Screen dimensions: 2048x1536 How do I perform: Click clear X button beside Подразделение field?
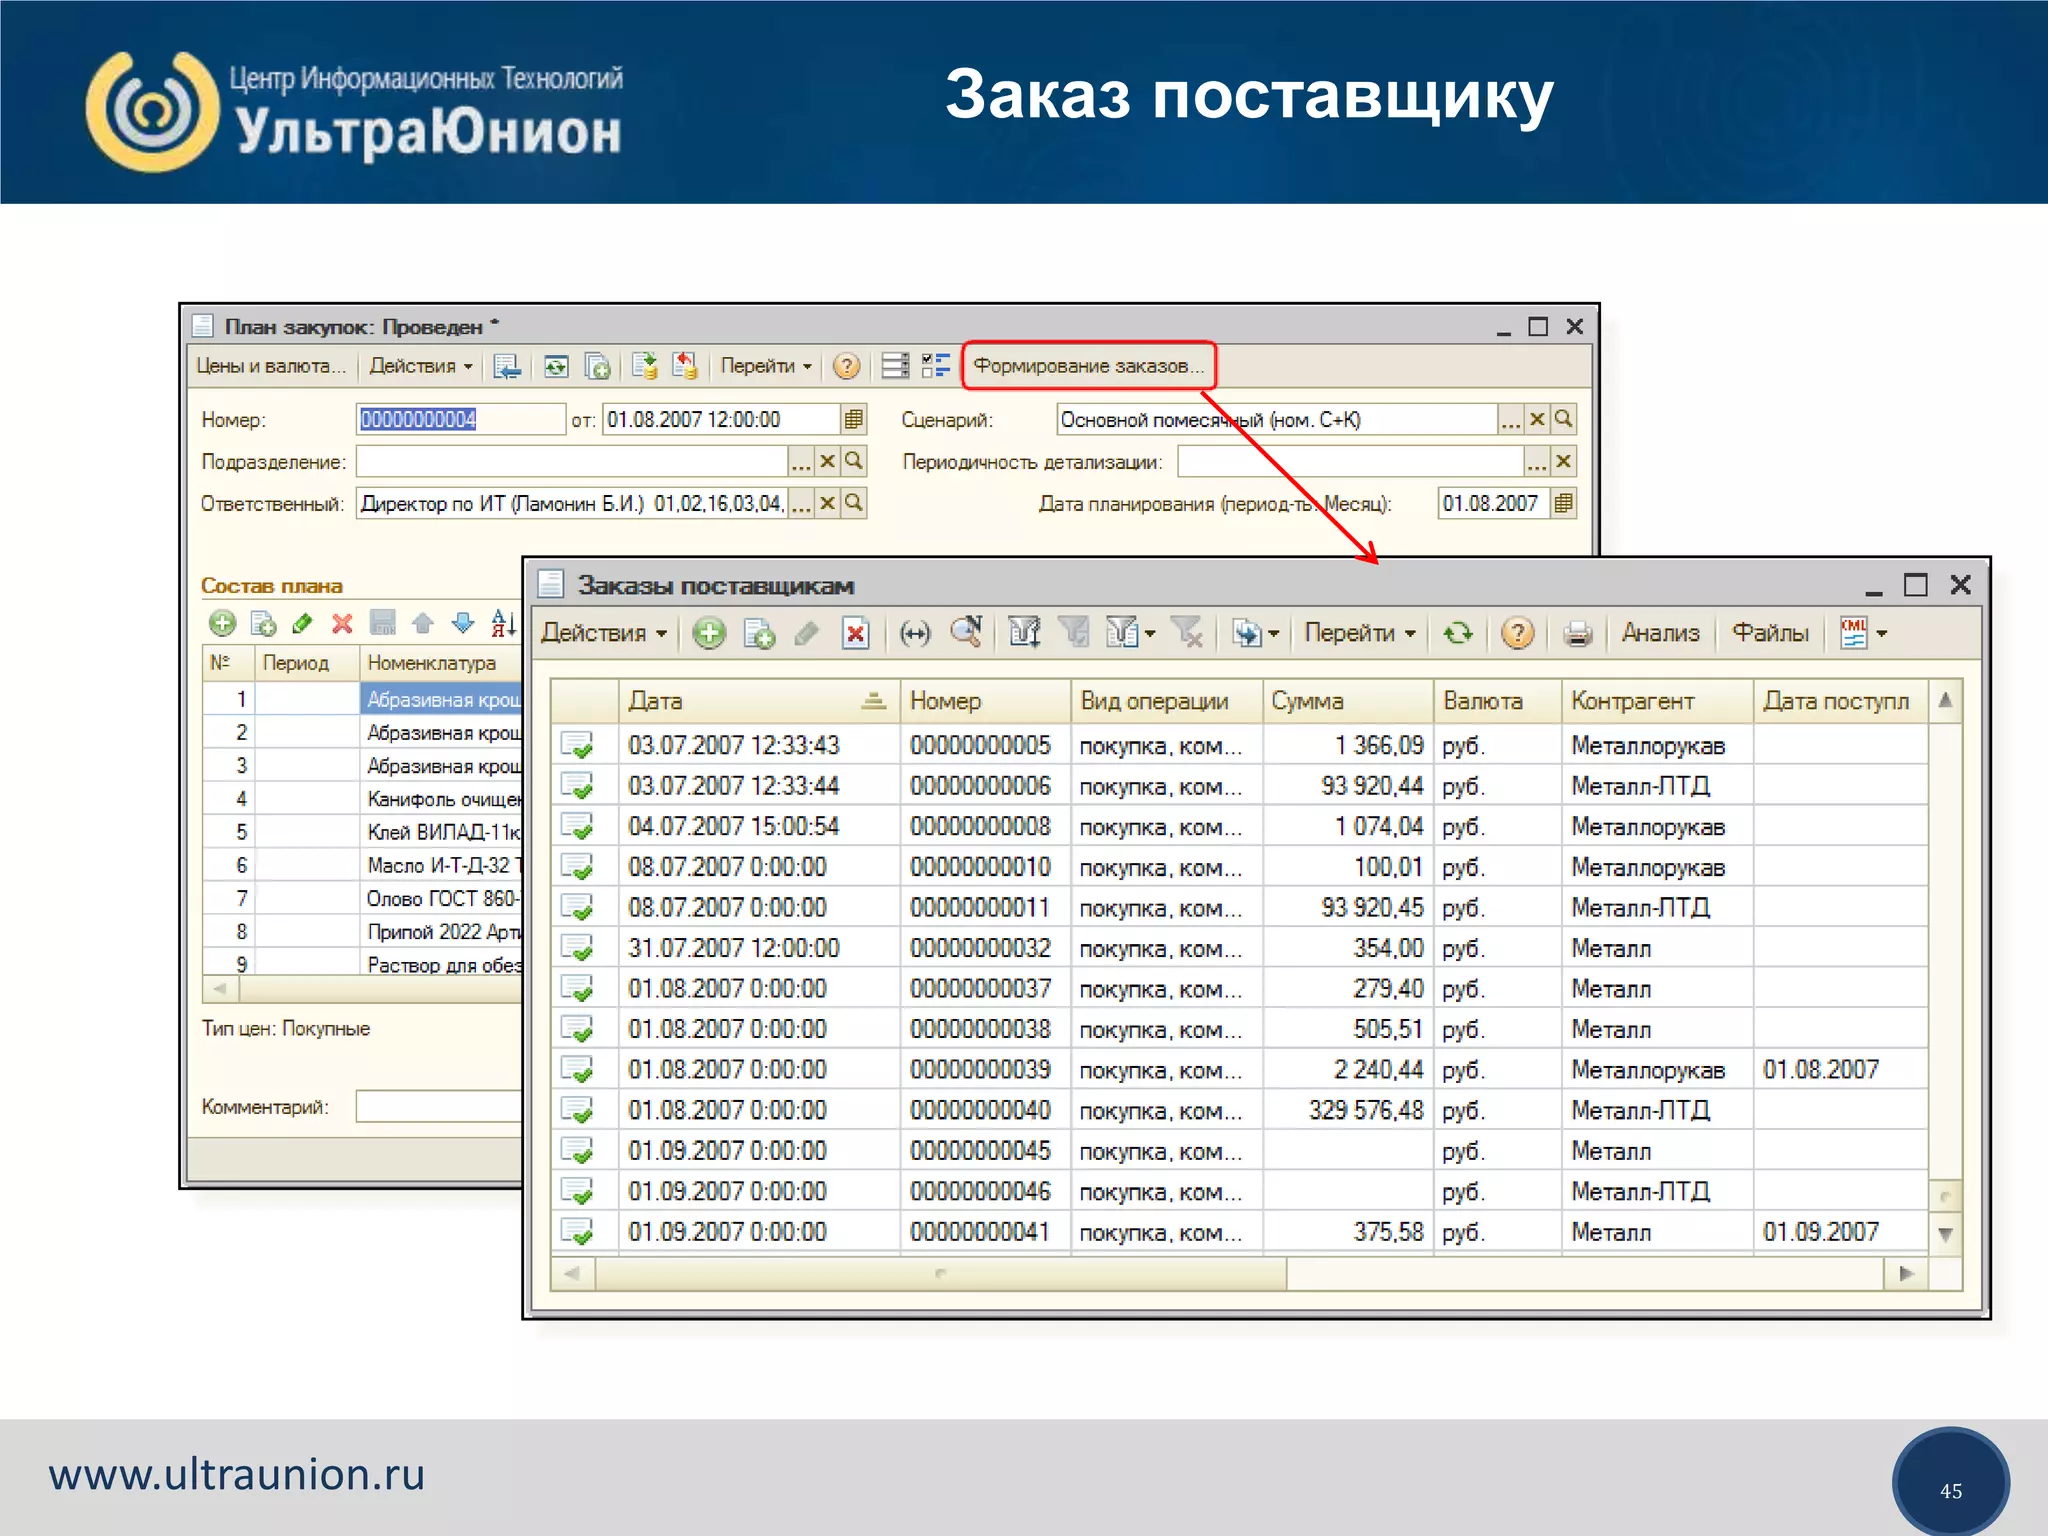[827, 461]
